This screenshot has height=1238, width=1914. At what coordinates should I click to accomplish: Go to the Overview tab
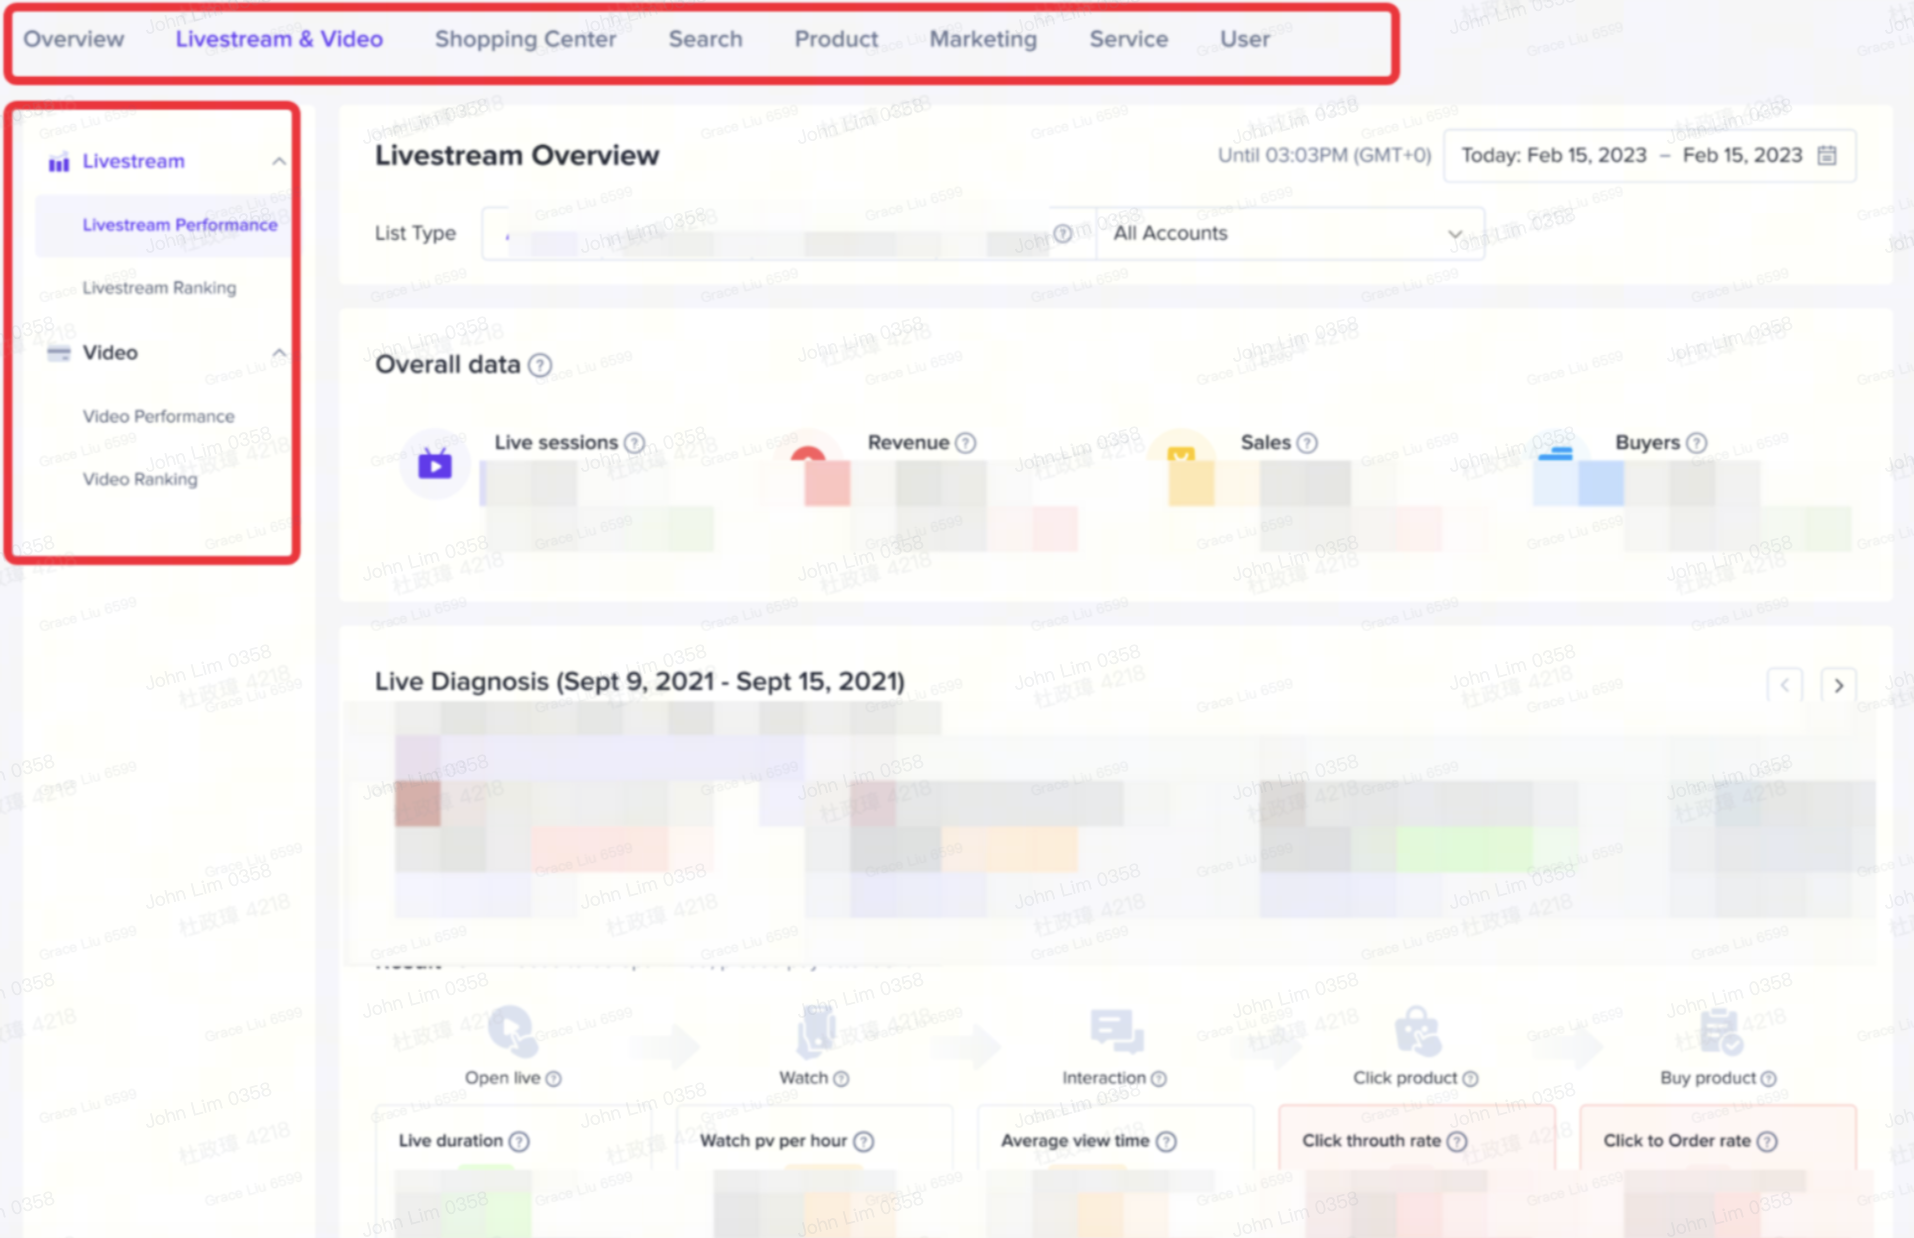74,39
